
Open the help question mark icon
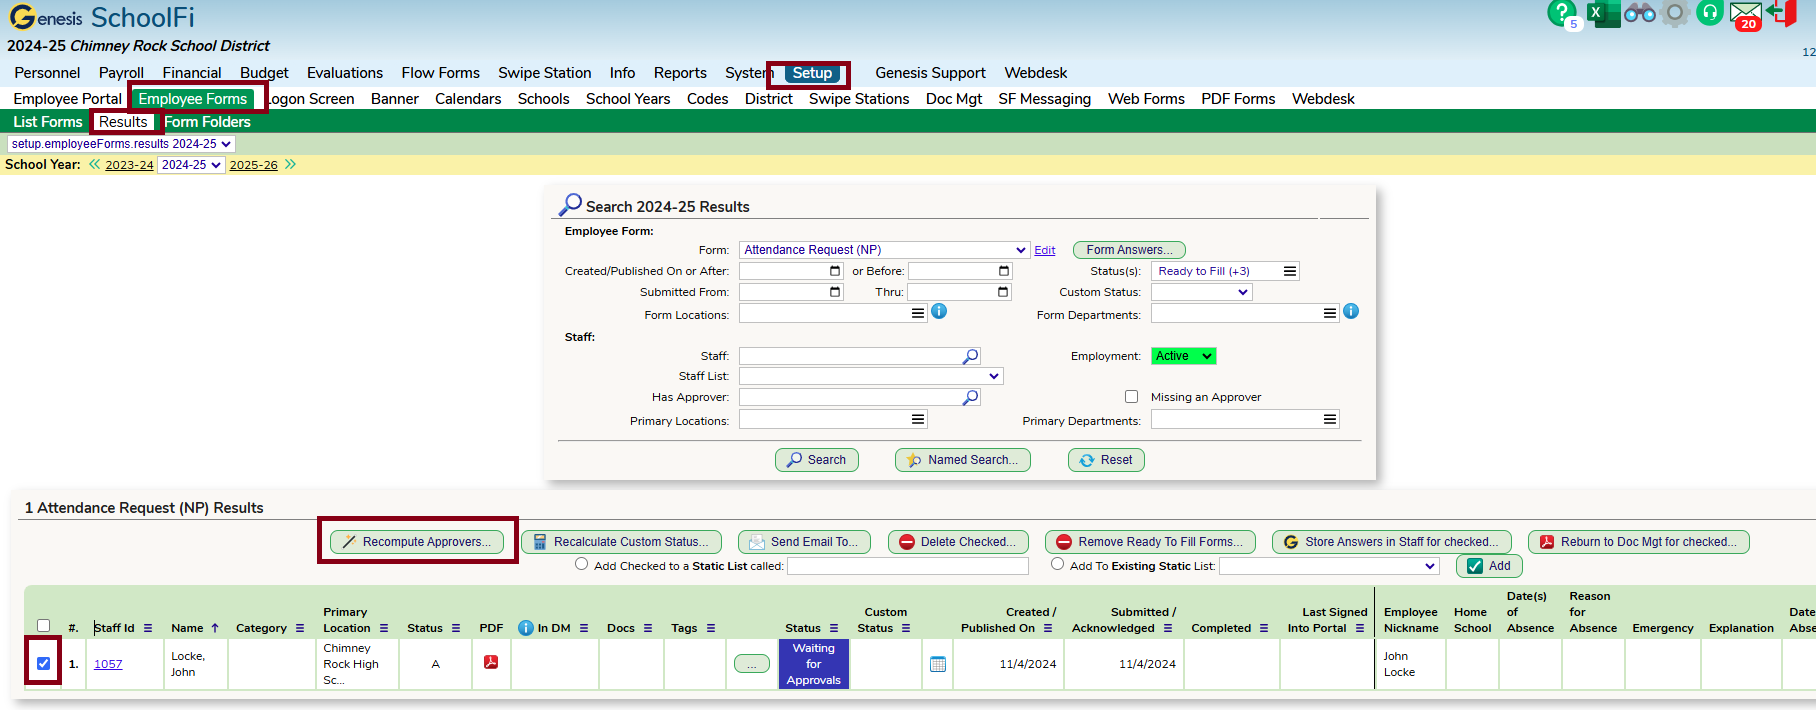[1560, 13]
